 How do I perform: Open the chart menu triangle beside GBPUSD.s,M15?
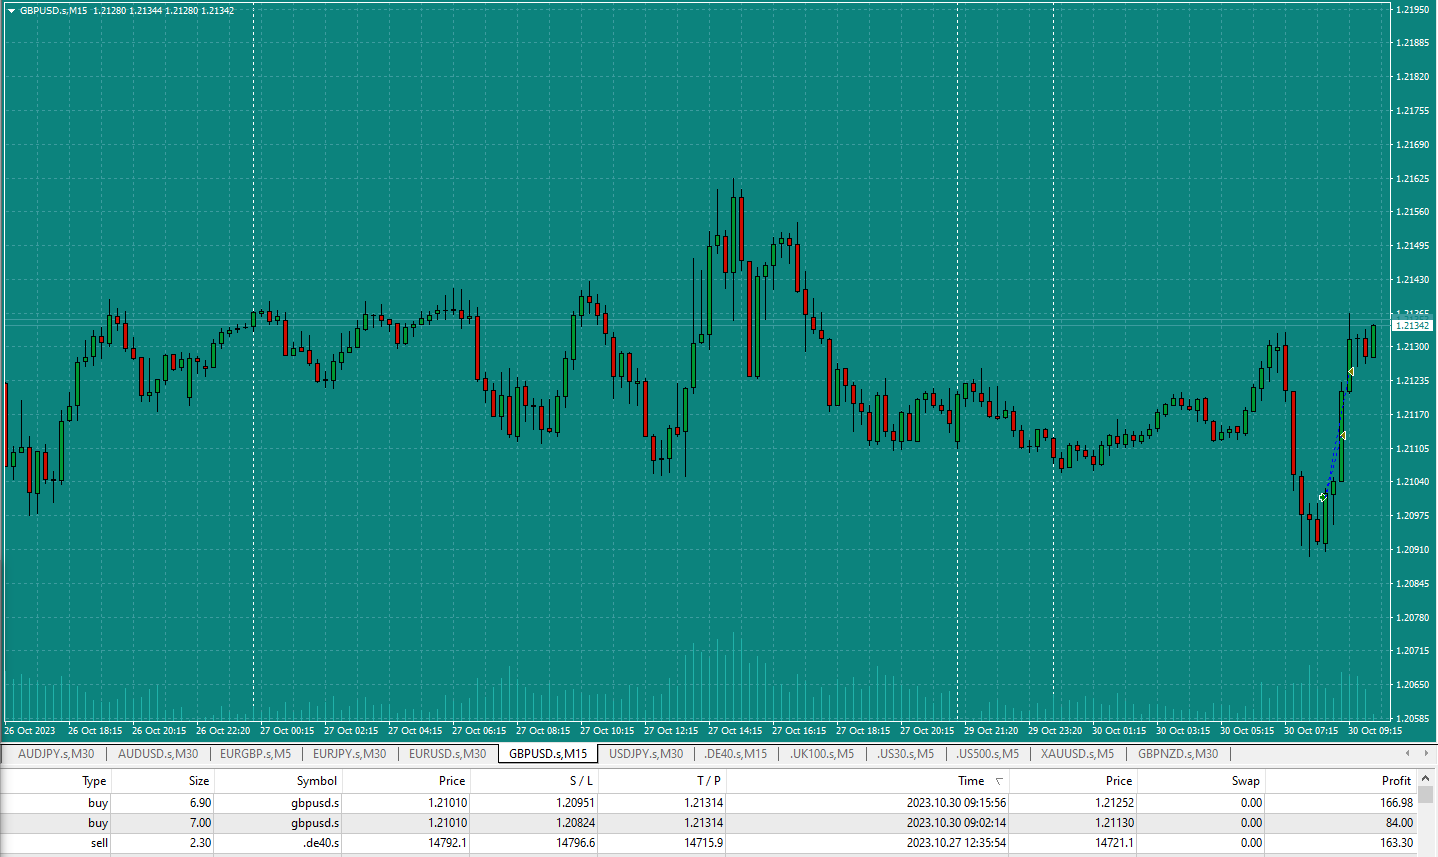pos(11,10)
